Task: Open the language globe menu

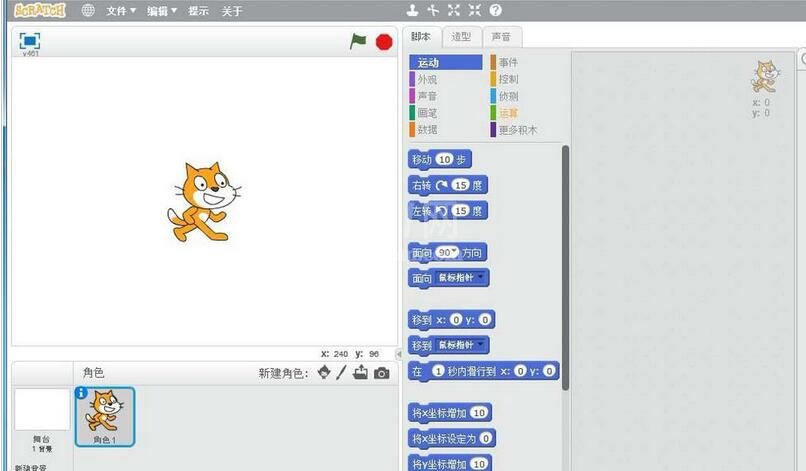Action: pos(88,10)
